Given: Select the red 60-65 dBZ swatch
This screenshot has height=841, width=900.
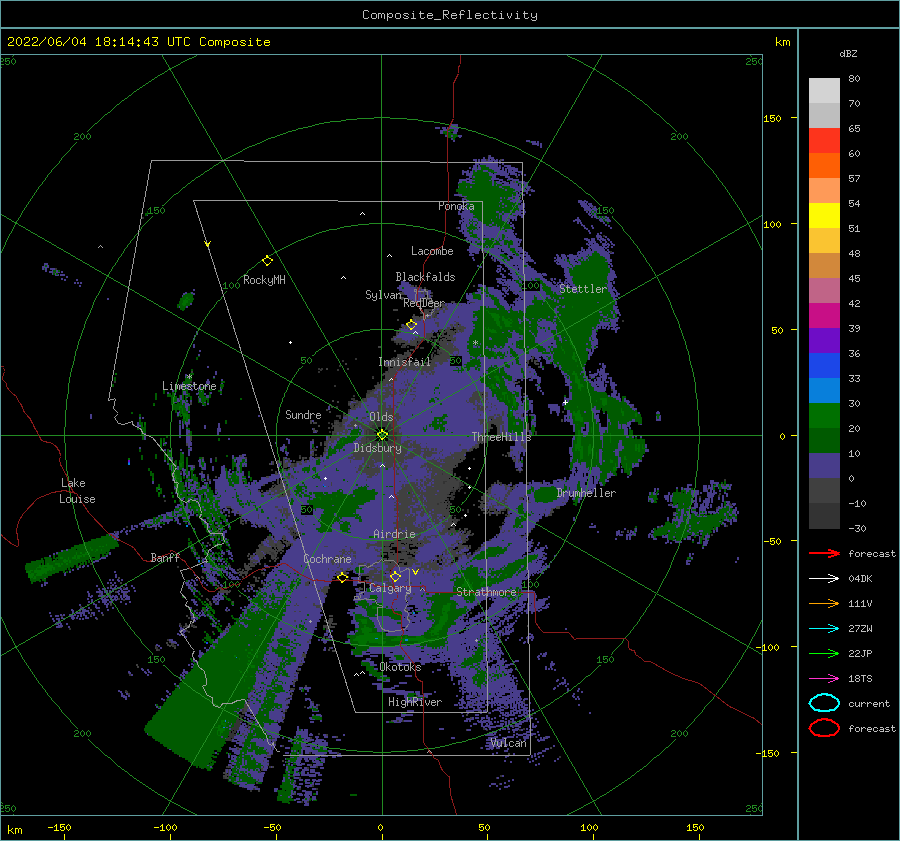Looking at the screenshot, I should pos(824,141).
